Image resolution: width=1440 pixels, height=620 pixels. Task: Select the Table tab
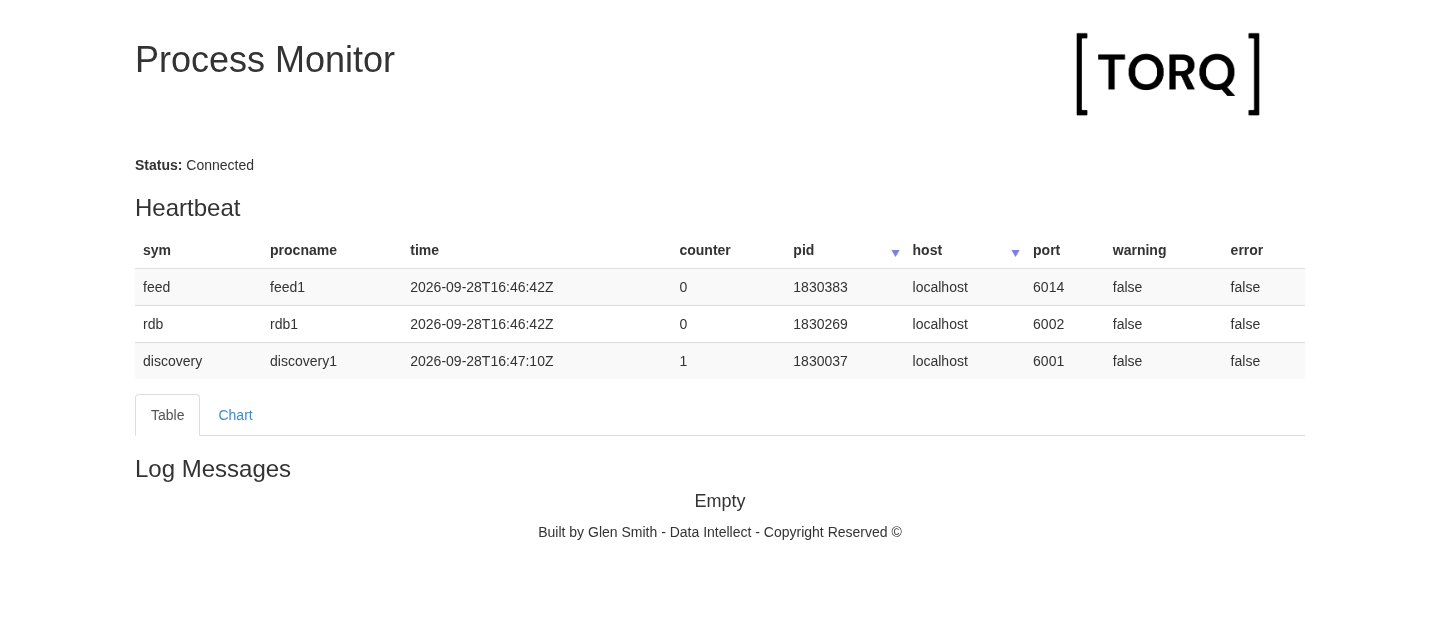[167, 415]
